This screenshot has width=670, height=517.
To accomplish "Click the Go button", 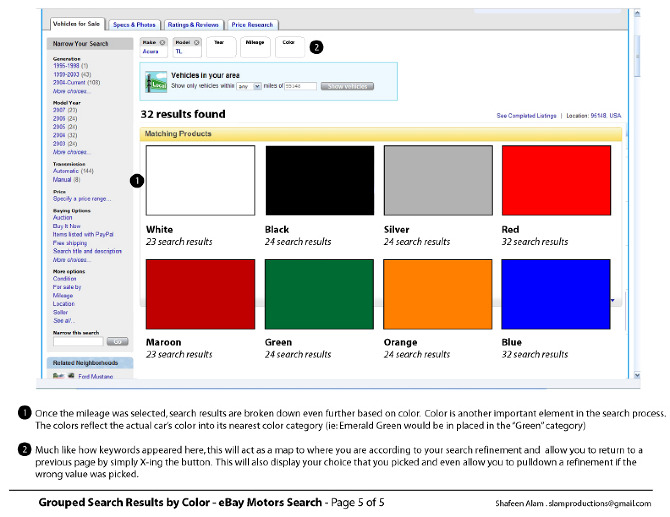I will tap(118, 341).
